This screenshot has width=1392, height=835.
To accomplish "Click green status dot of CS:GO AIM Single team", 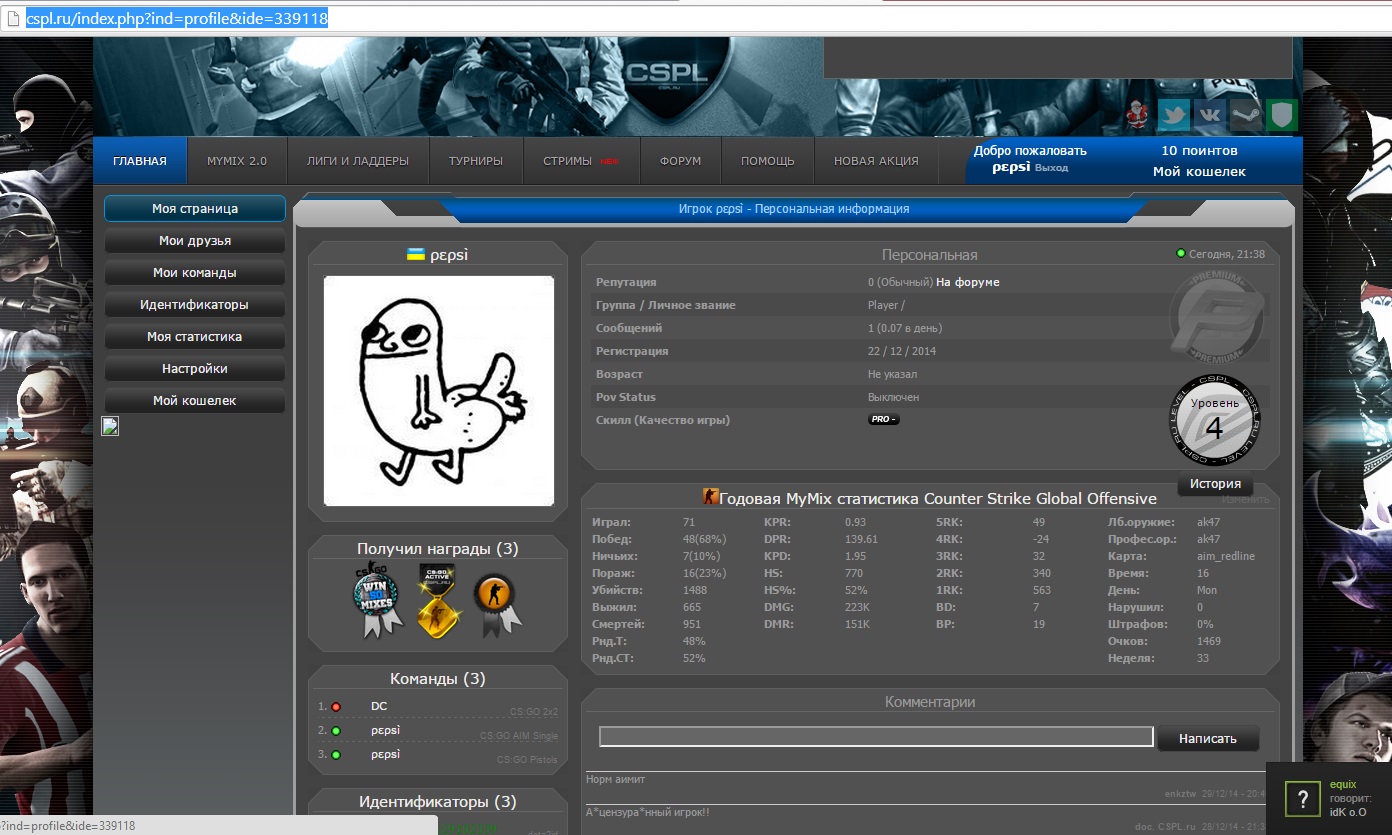I will (x=336, y=731).
